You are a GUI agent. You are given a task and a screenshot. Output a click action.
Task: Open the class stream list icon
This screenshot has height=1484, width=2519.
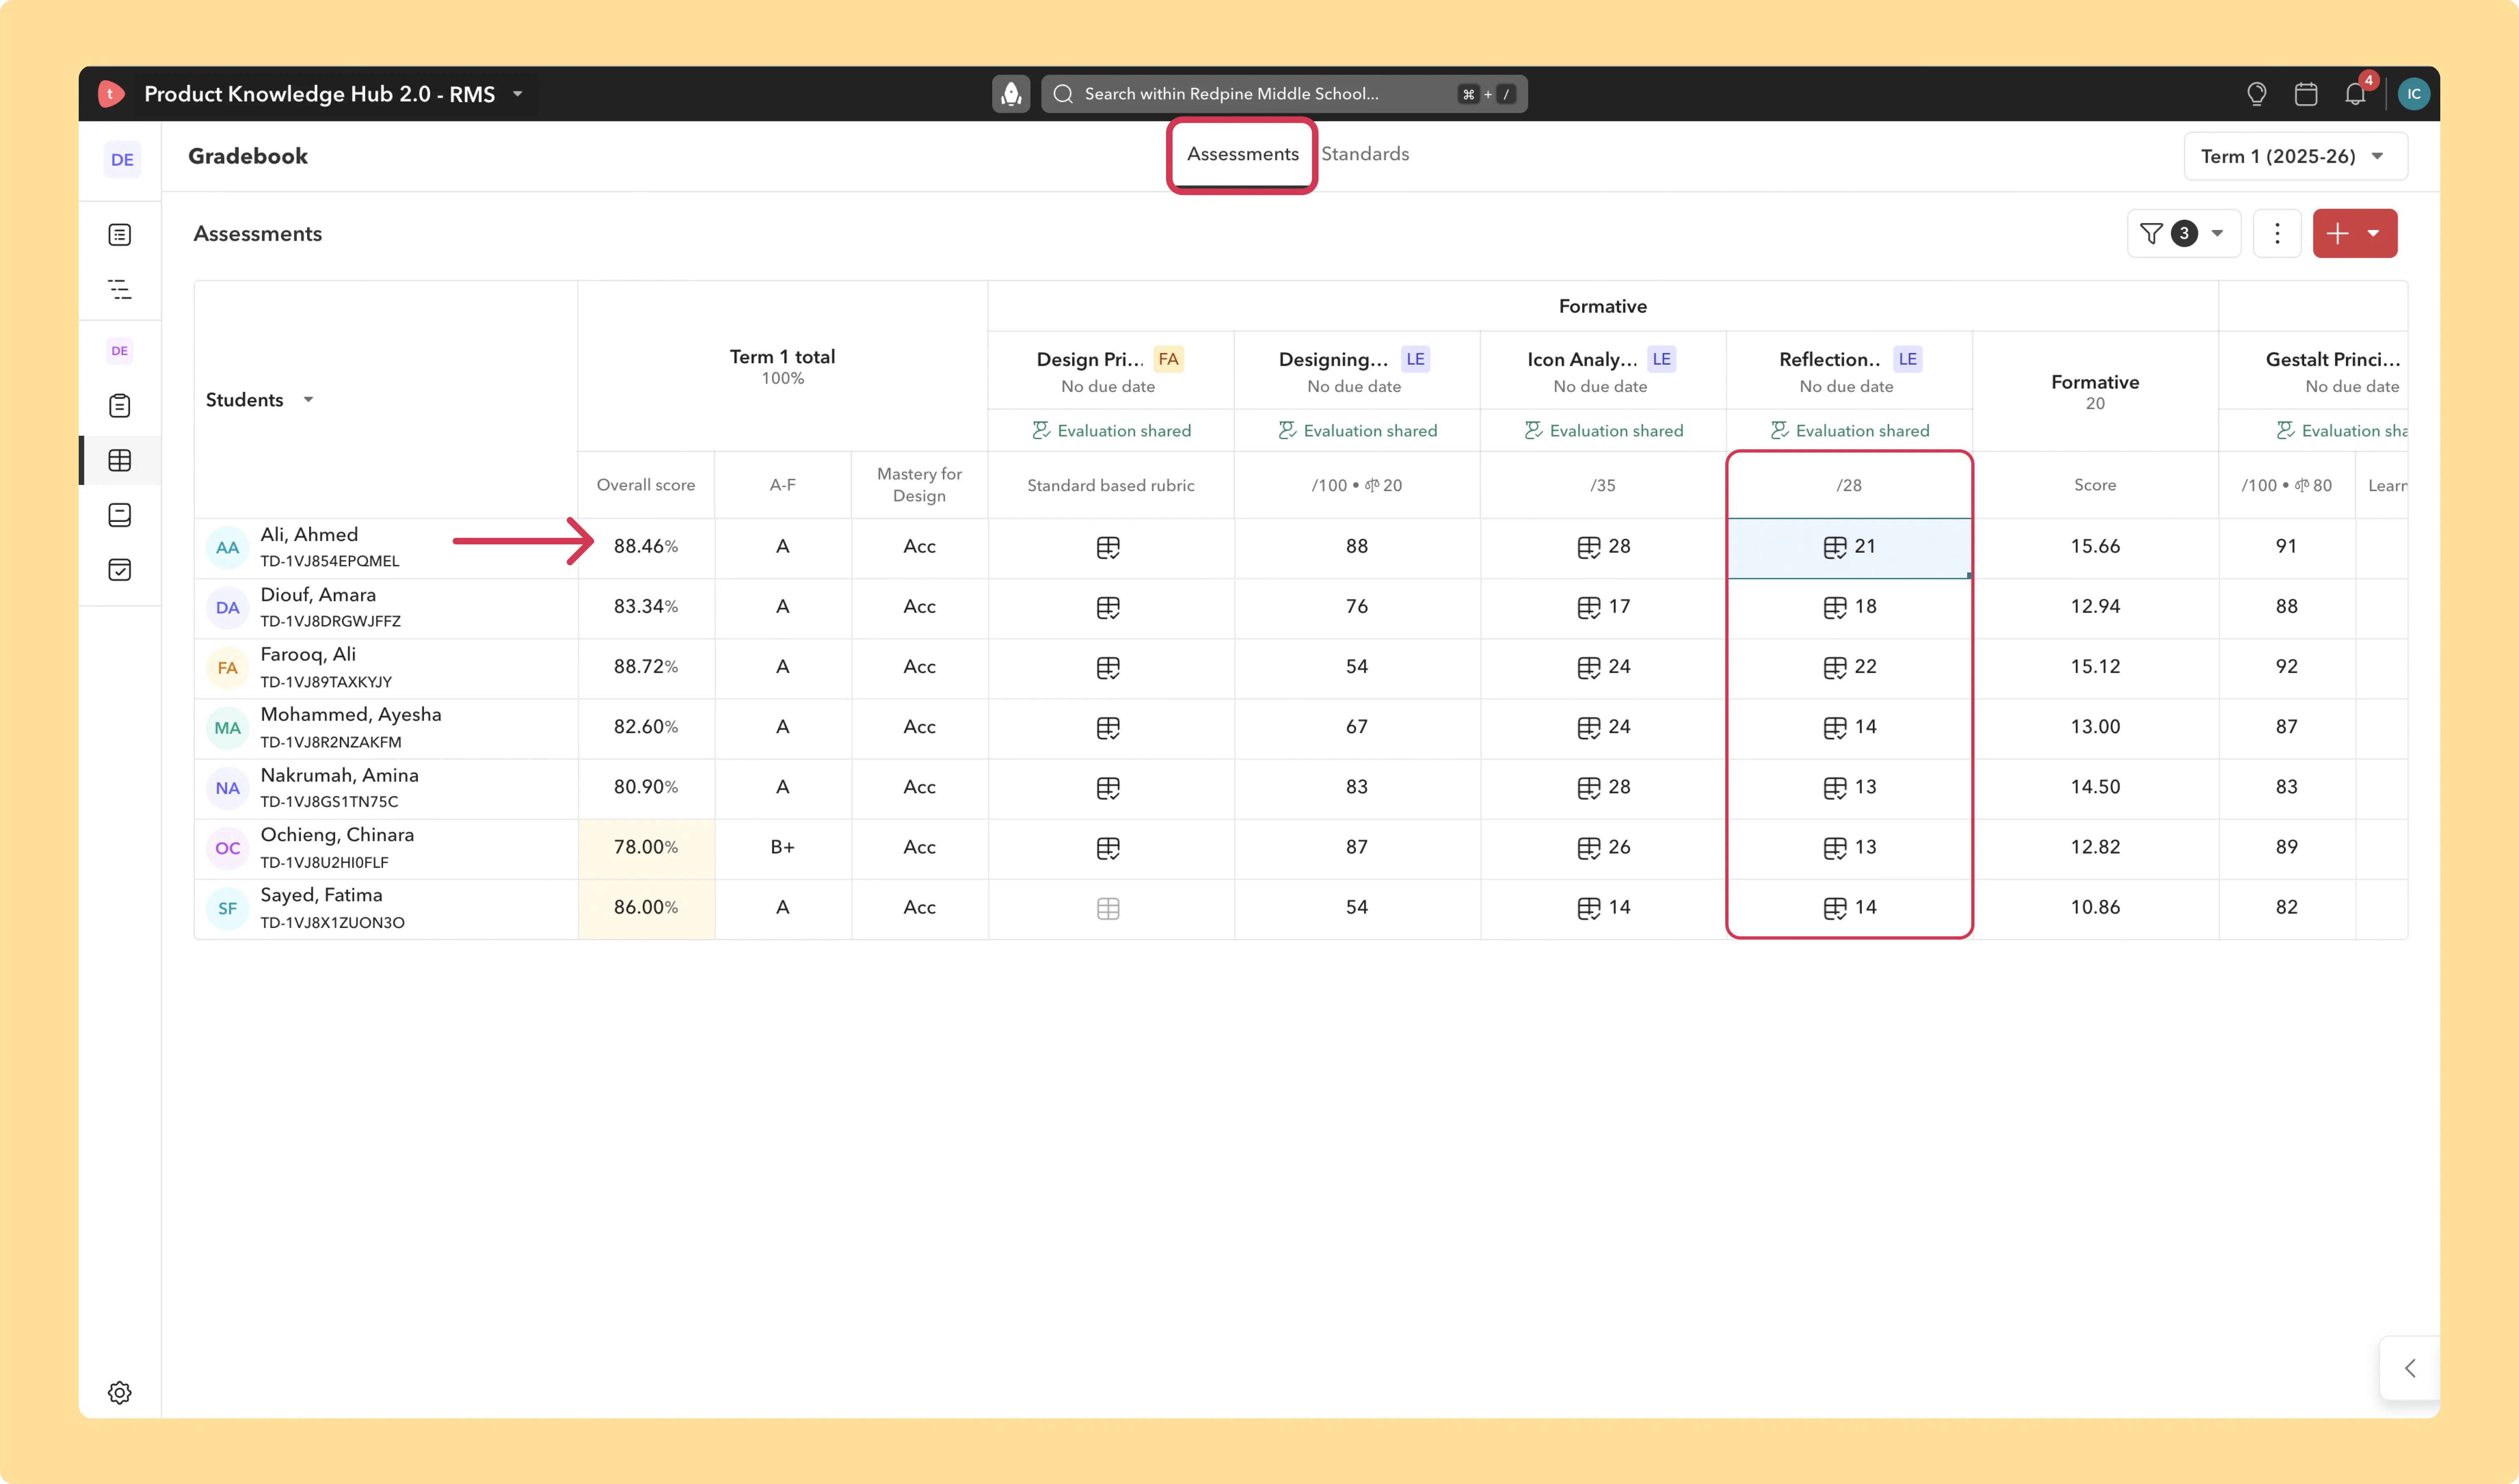[120, 235]
